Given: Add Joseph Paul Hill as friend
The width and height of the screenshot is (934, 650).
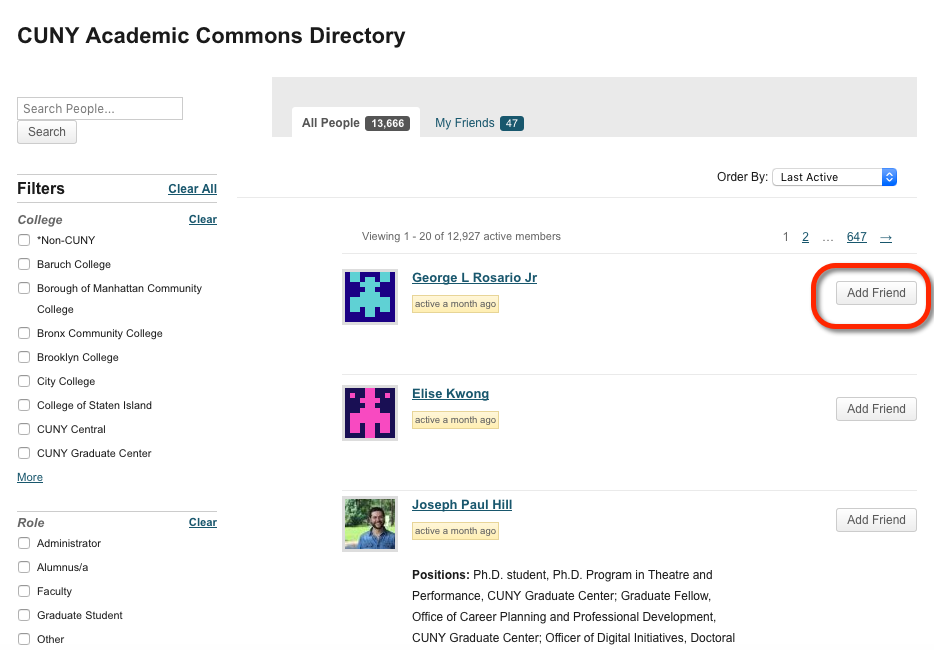Looking at the screenshot, I should pyautogui.click(x=876, y=520).
